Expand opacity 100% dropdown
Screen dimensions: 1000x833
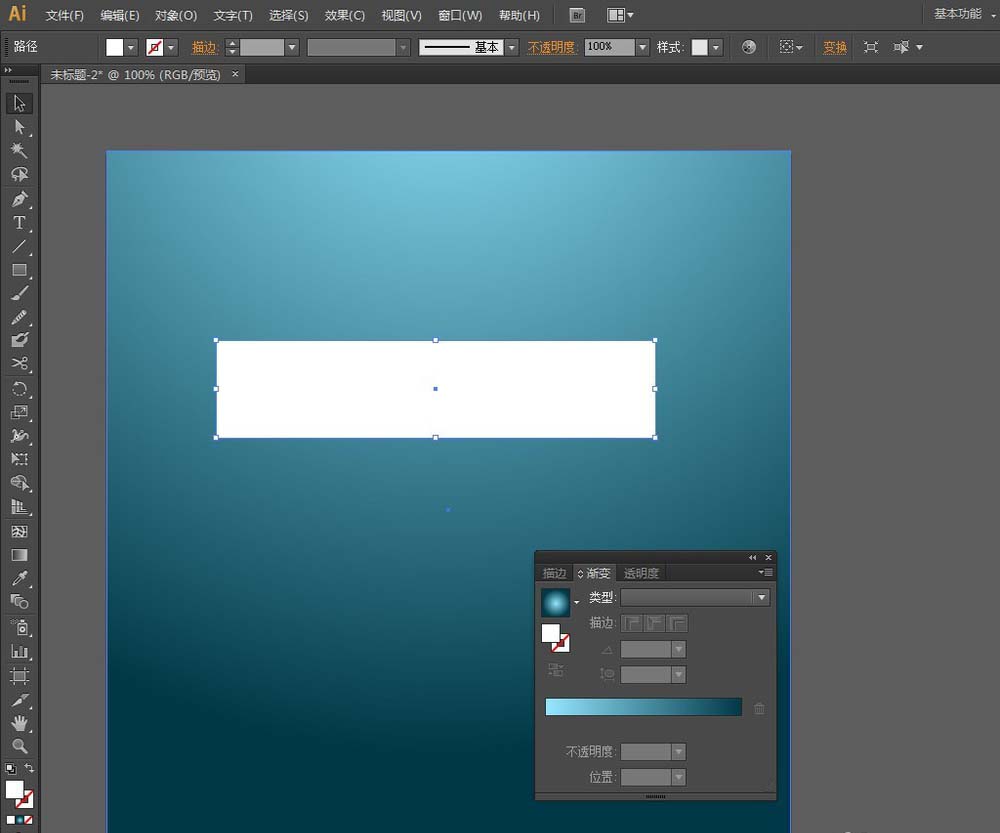point(642,47)
